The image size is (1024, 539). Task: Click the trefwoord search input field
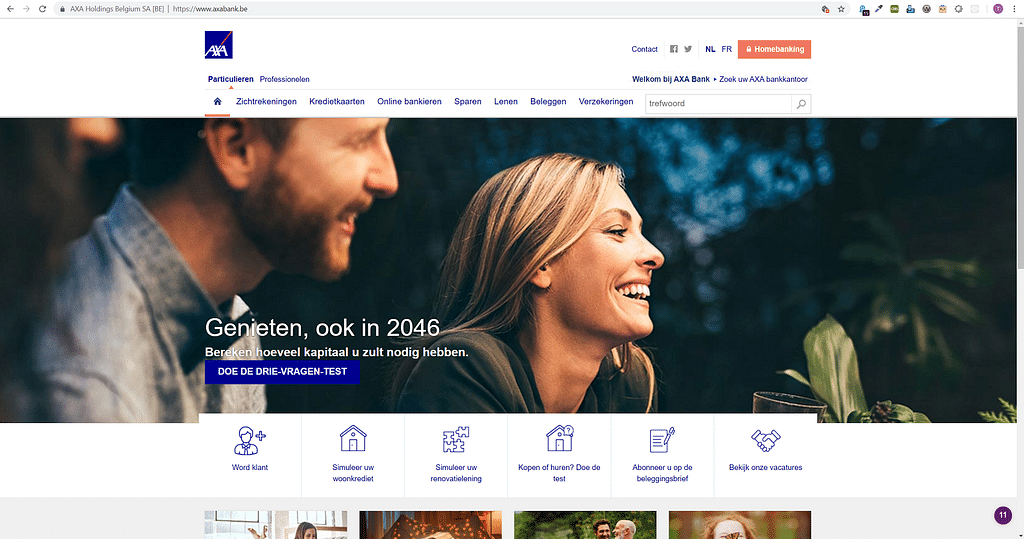pyautogui.click(x=718, y=103)
